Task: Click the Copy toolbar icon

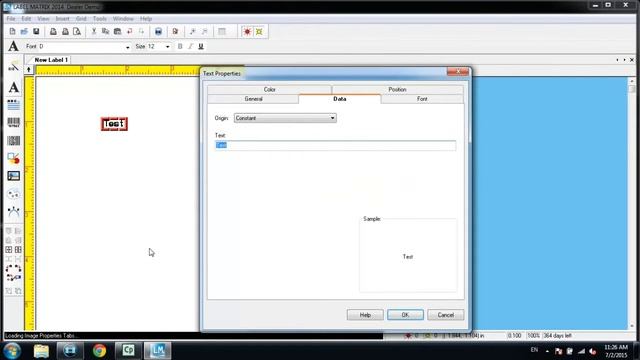Action: tap(105, 31)
